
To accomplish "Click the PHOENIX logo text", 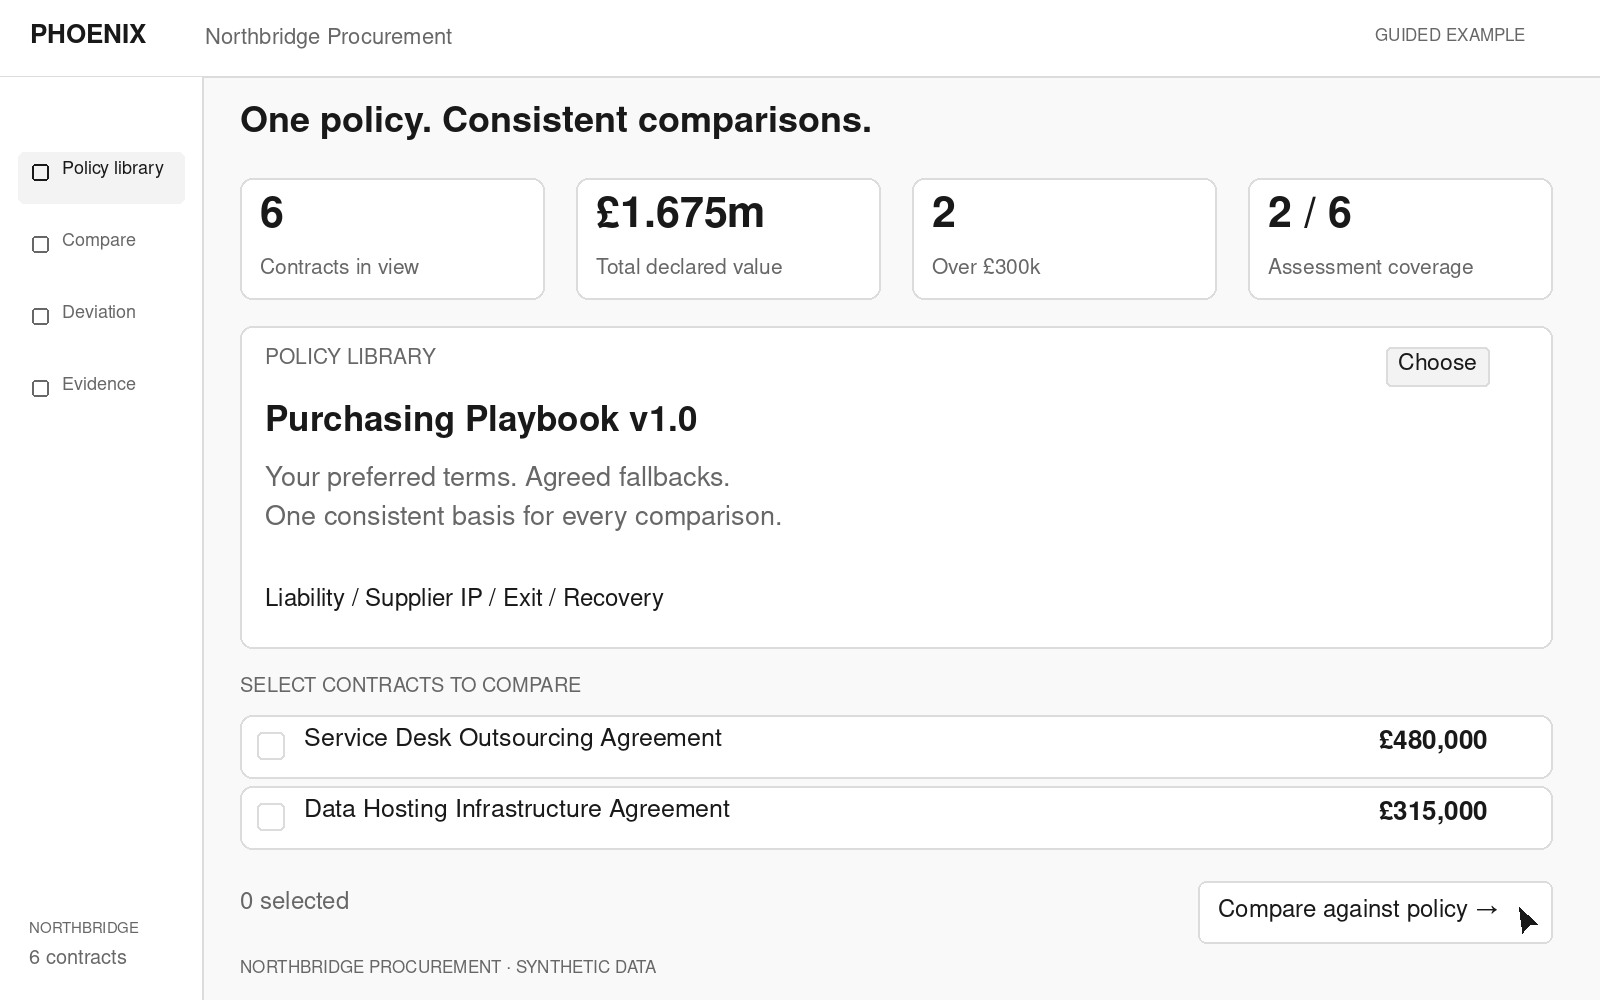I will [x=88, y=35].
